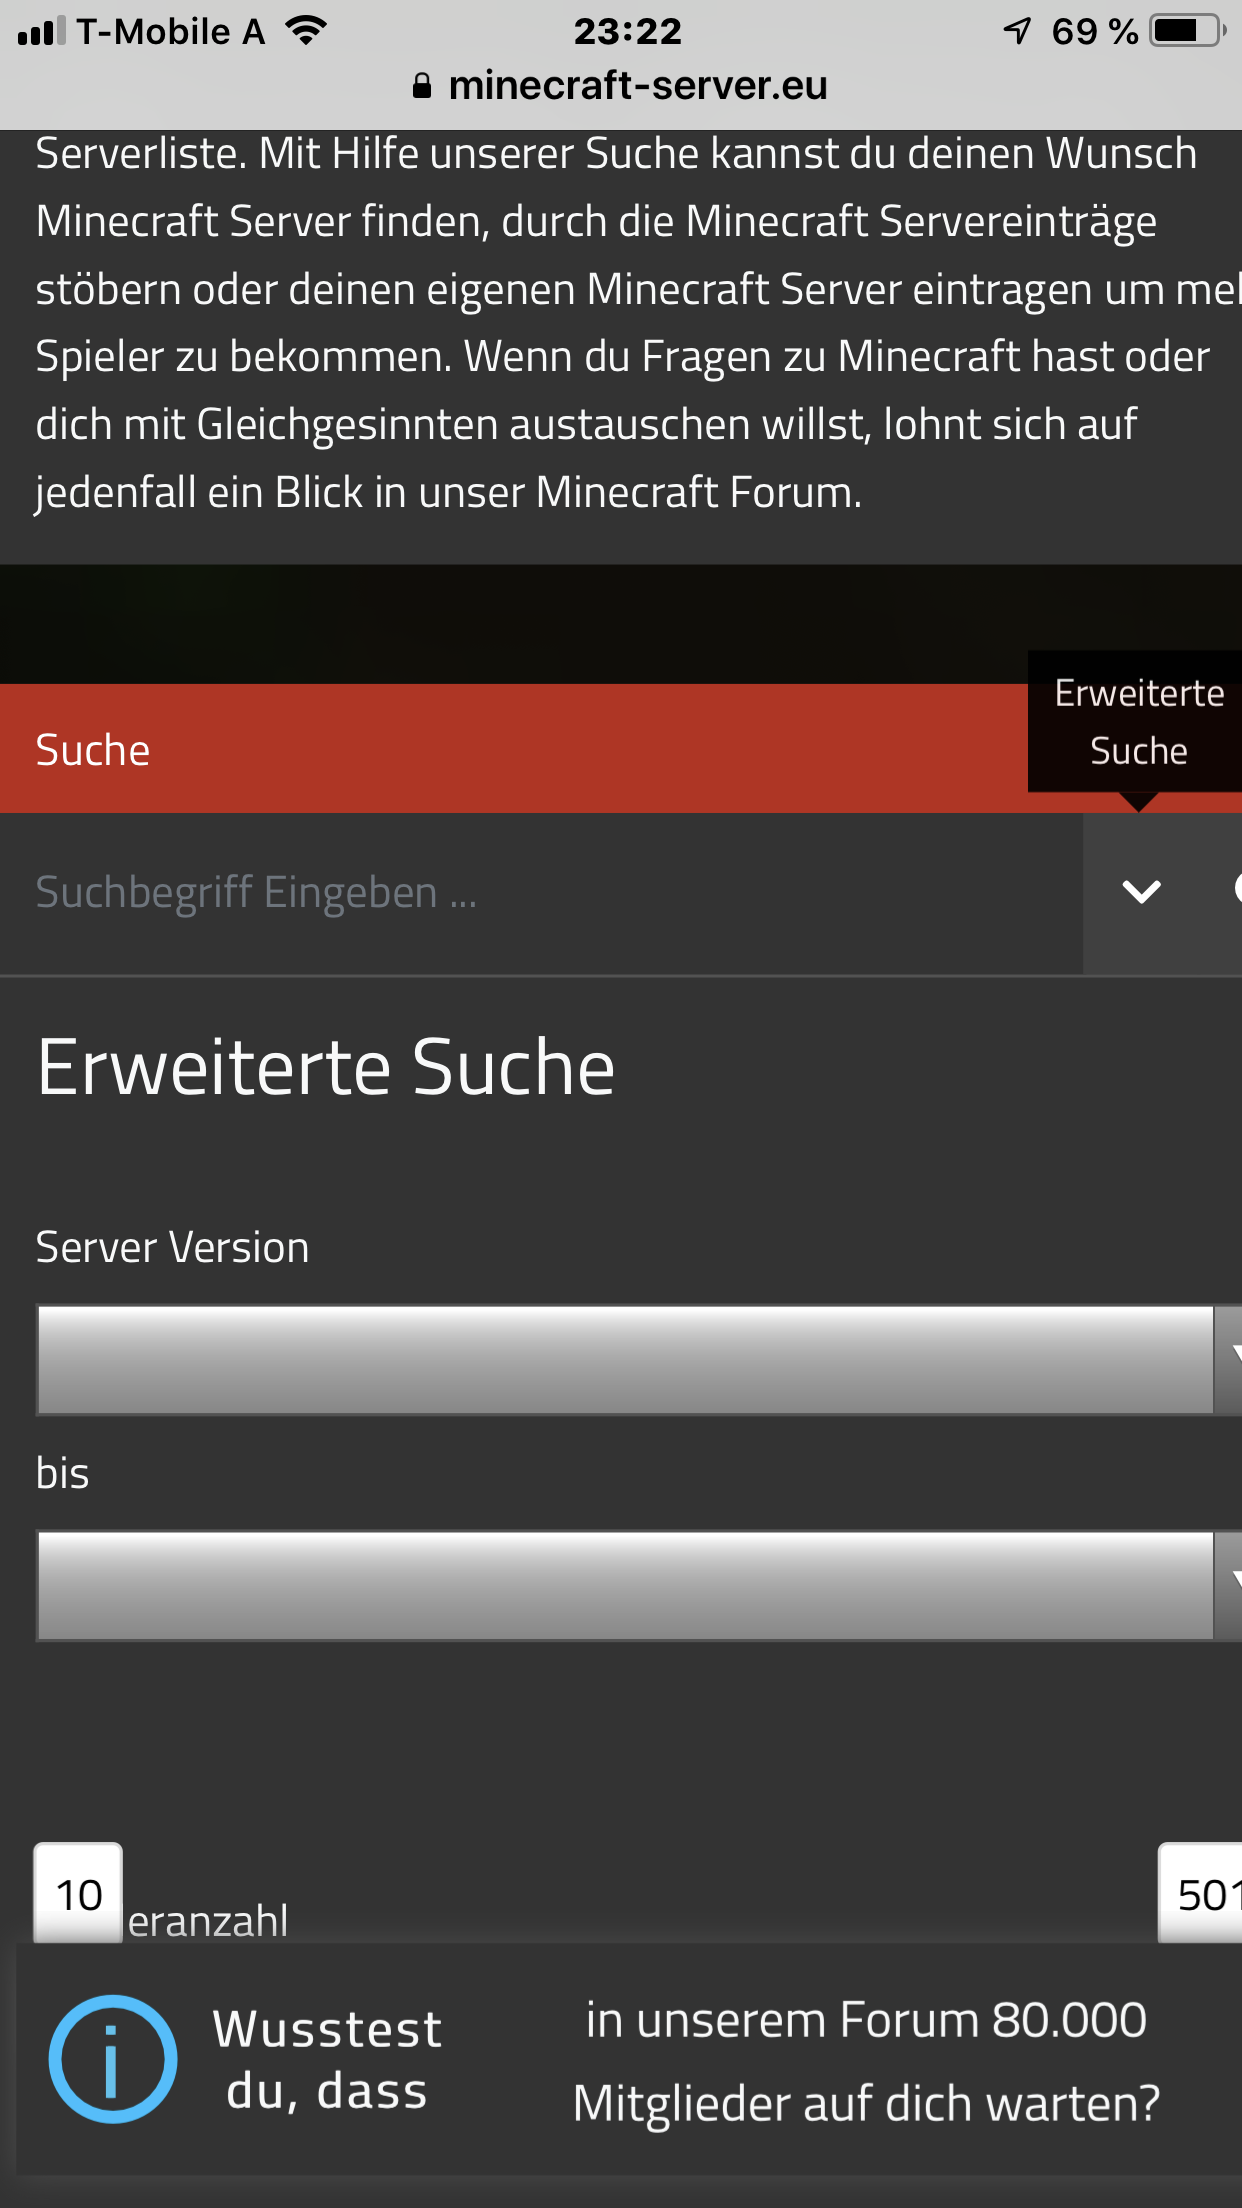This screenshot has height=2208, width=1242.
Task: Click the blue info circle icon
Action: coord(113,2059)
